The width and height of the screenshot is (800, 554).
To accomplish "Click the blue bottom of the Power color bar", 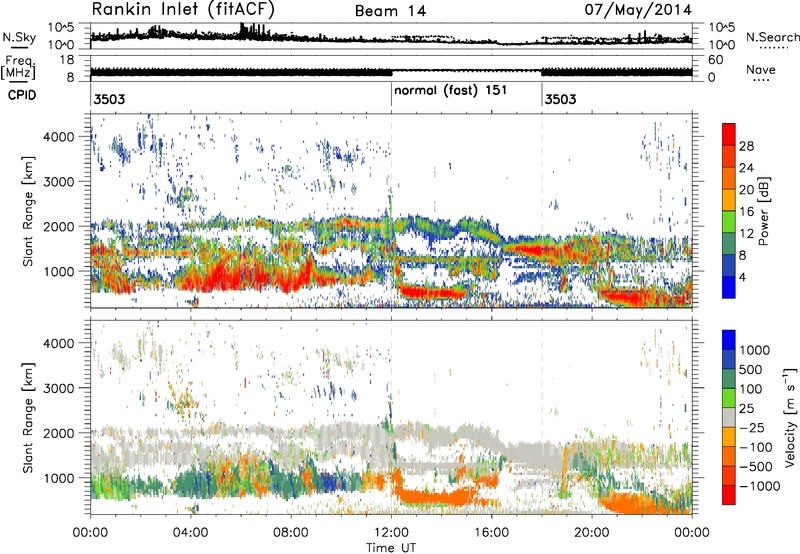I will tap(729, 287).
